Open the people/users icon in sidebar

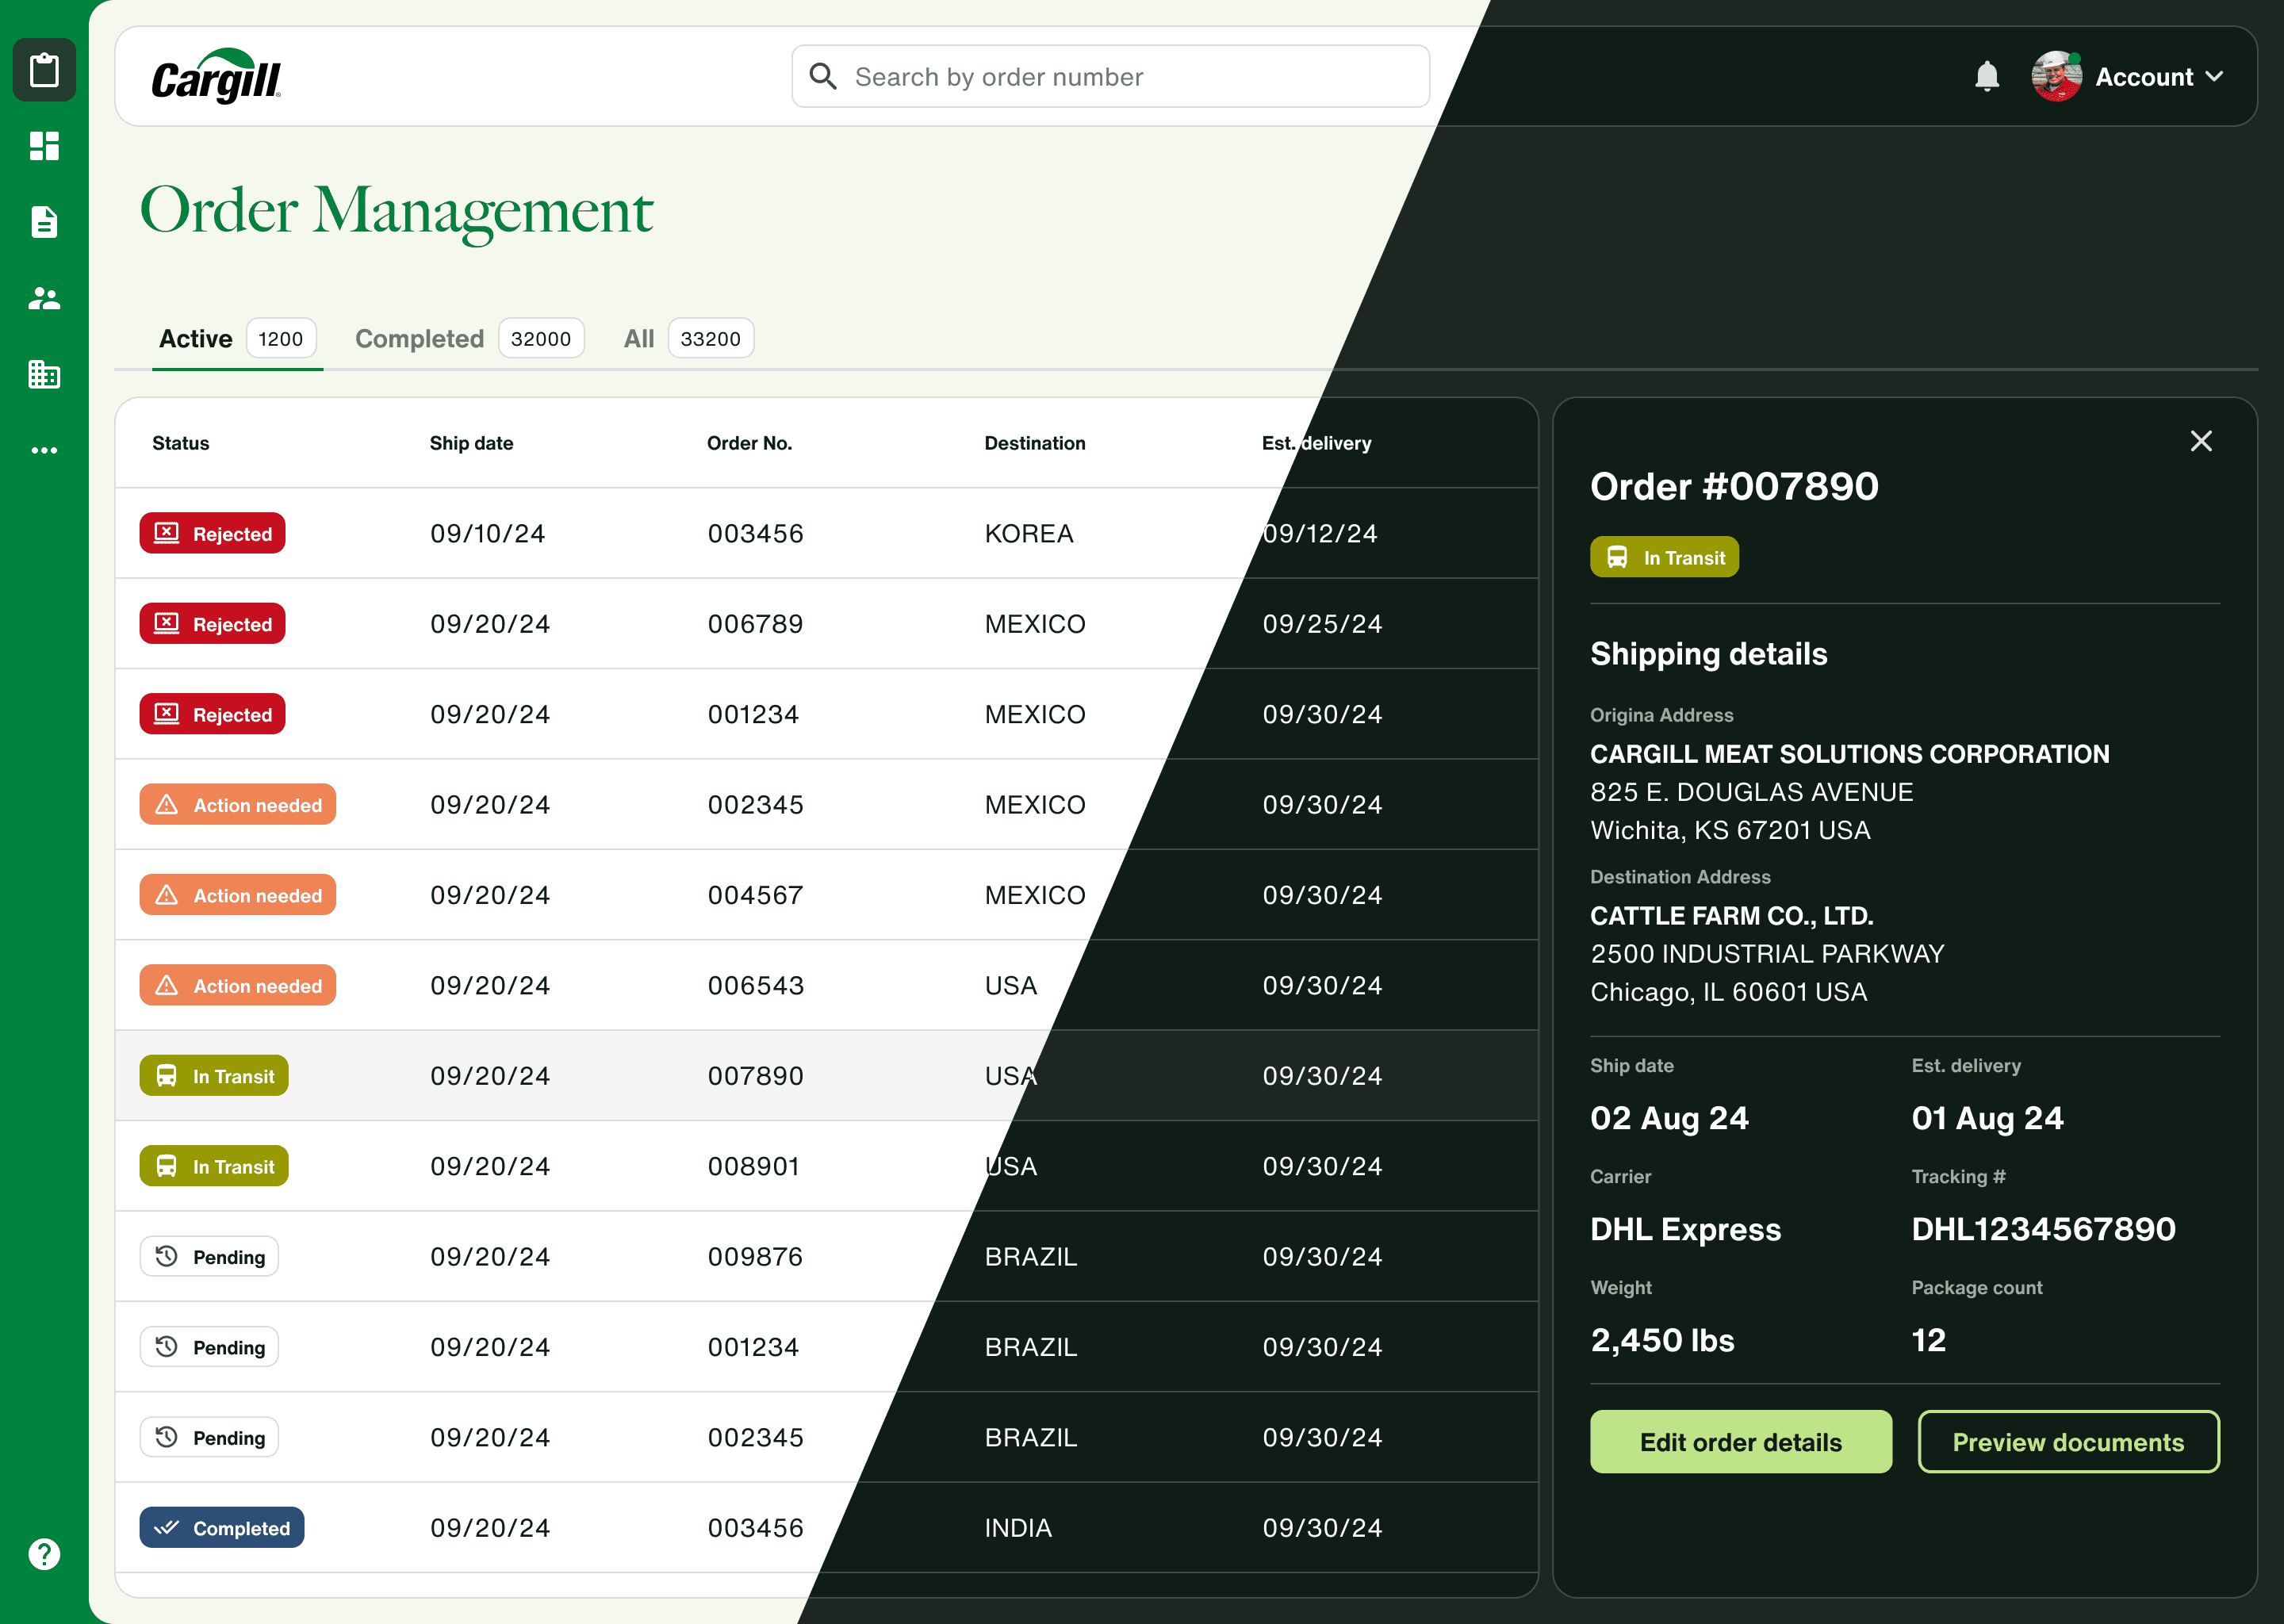click(44, 298)
